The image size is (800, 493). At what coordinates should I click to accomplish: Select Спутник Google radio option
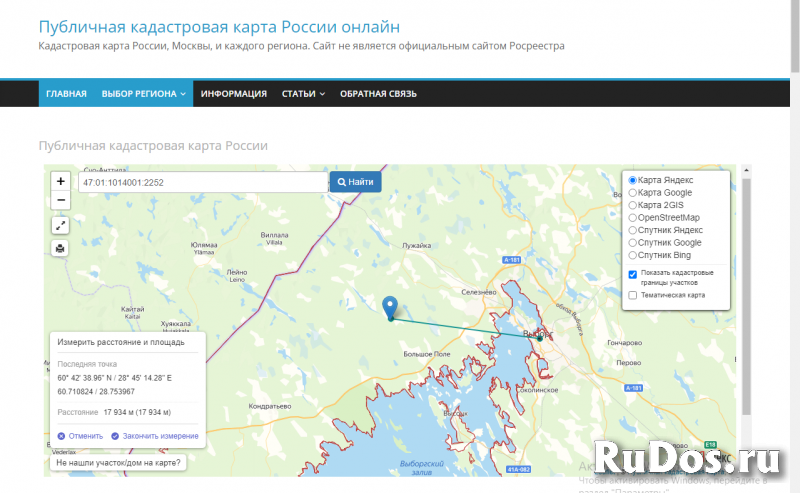pos(633,242)
